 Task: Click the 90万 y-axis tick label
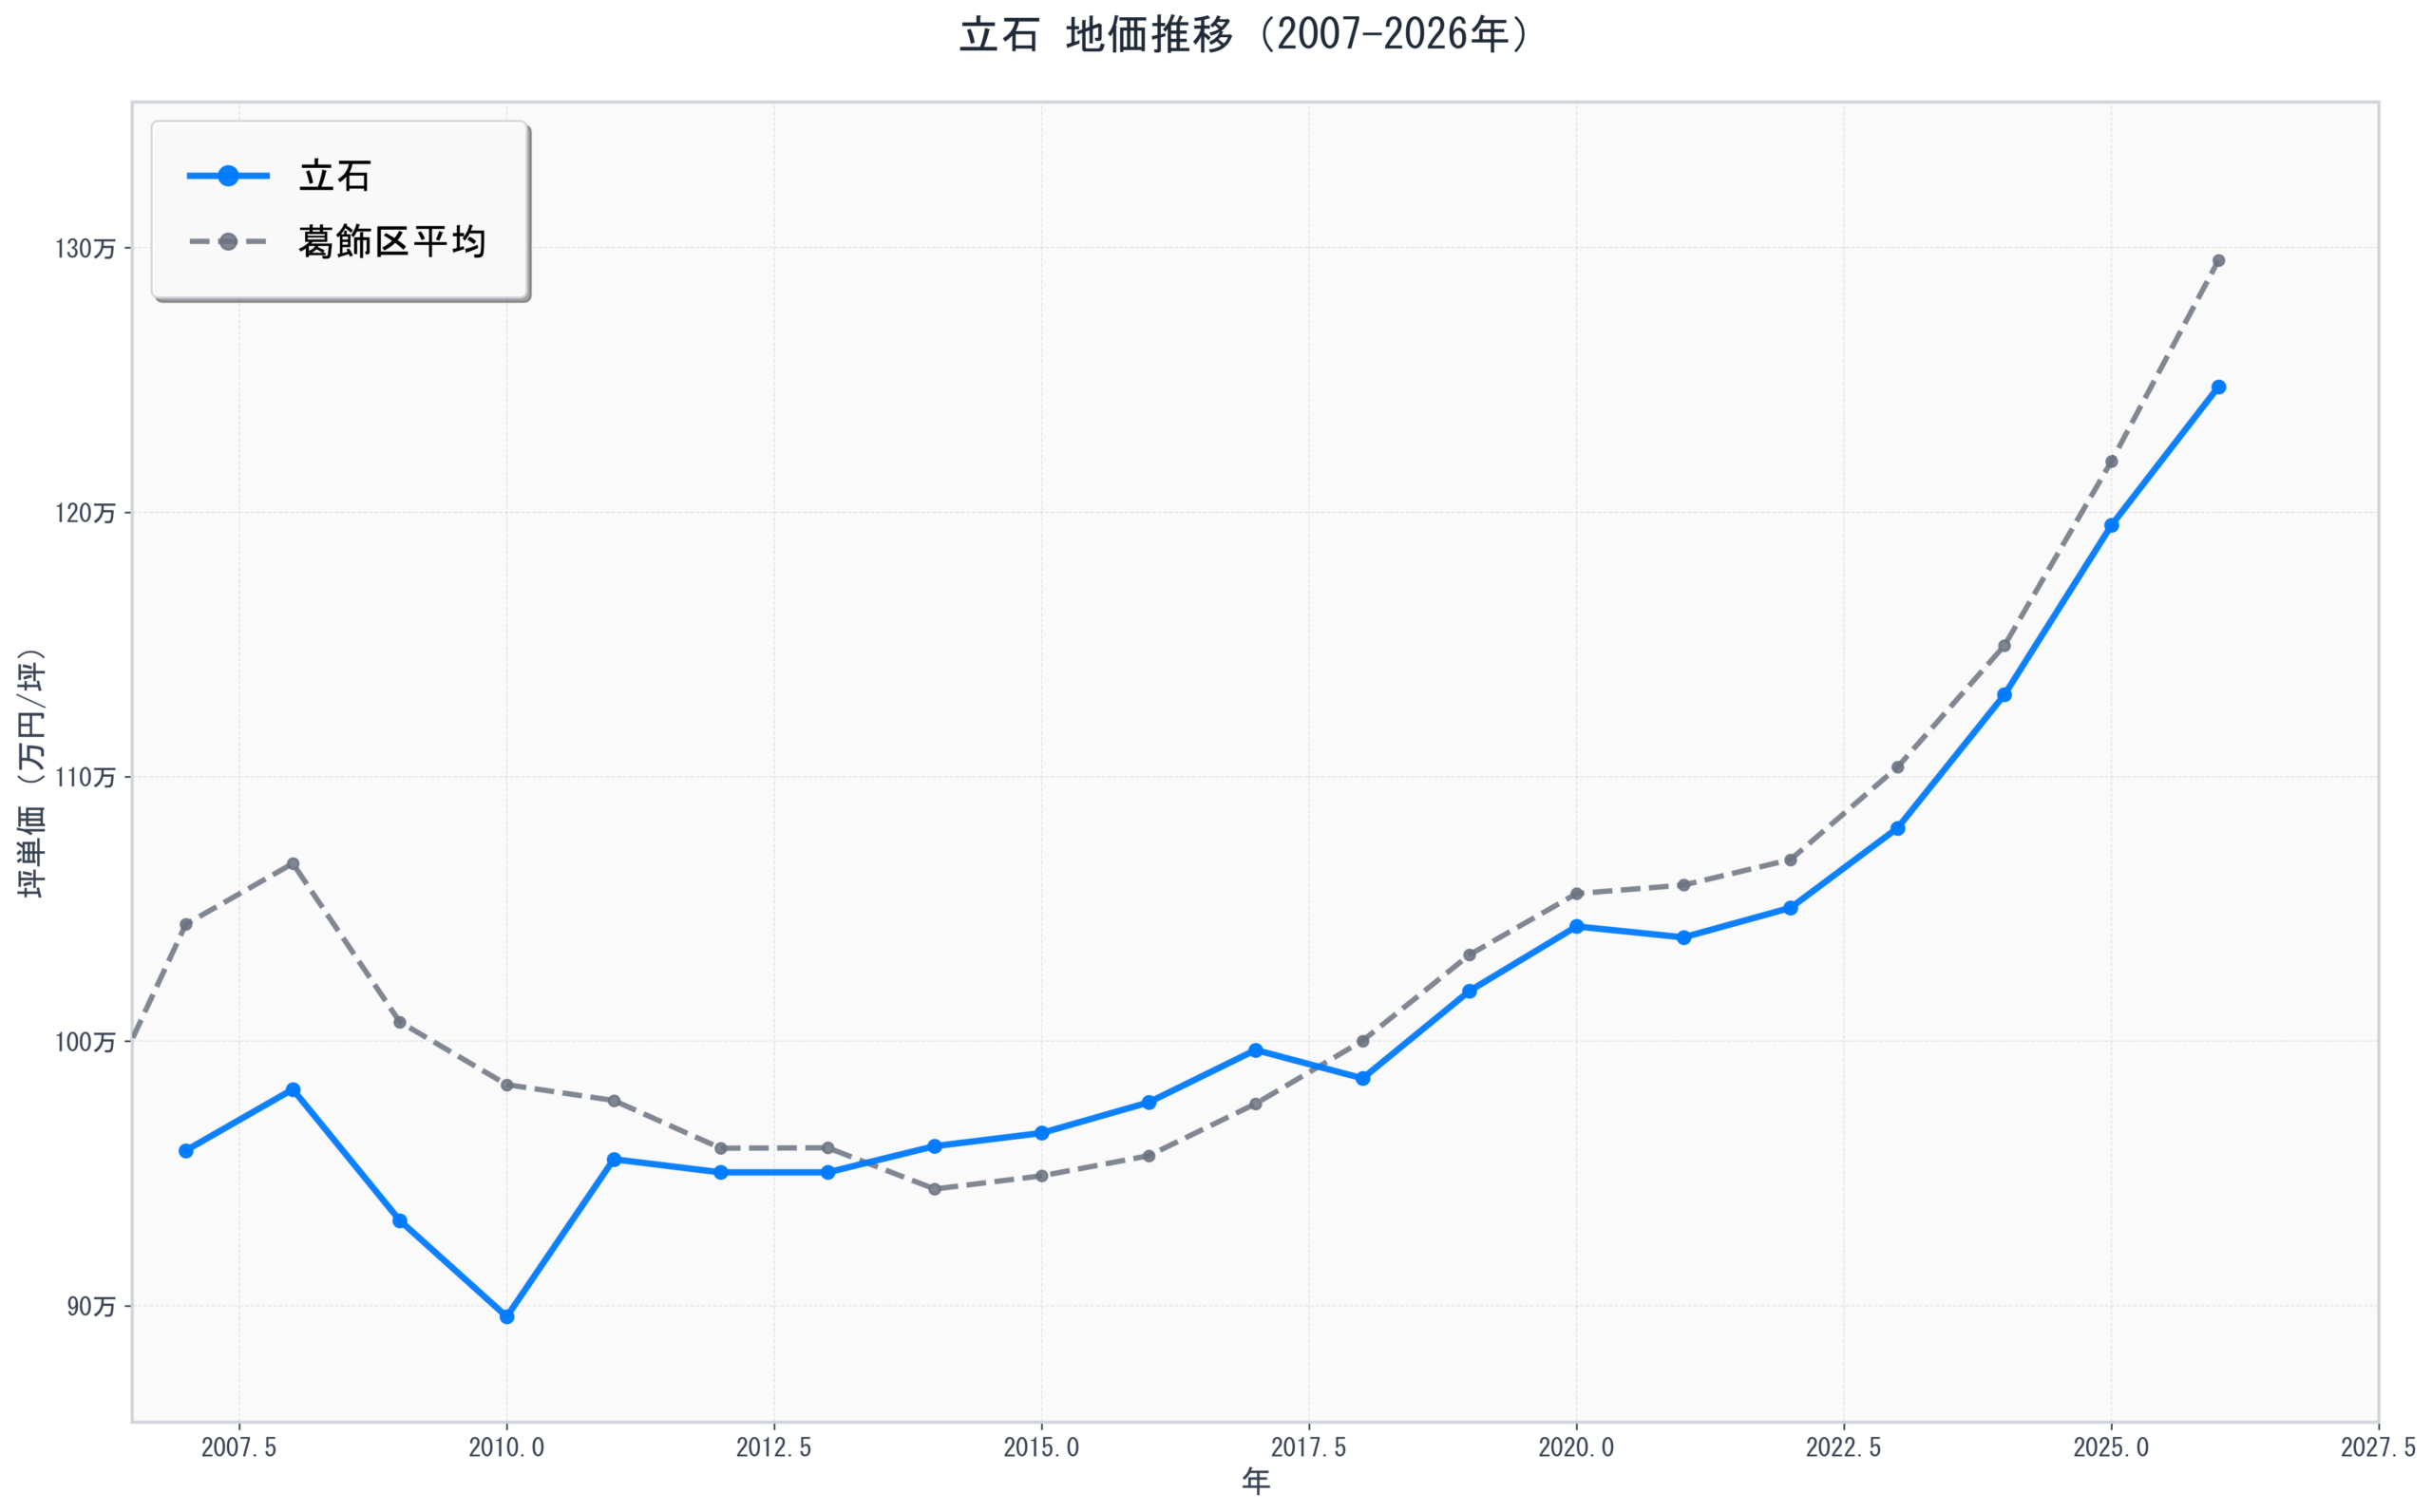tap(91, 1307)
